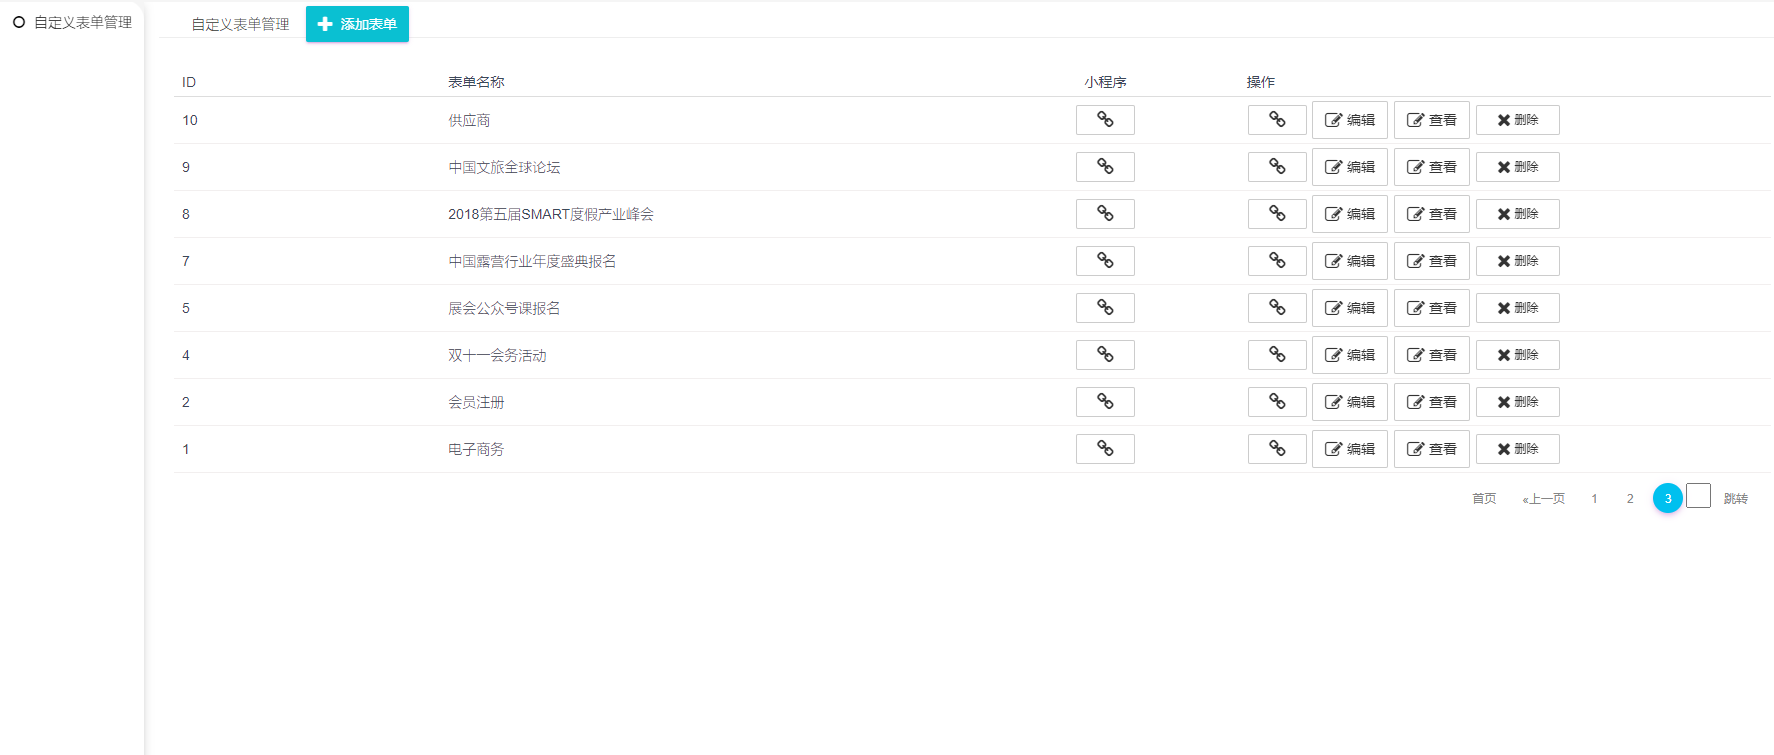This screenshot has width=1774, height=755.
Task: Add a new form with 添加表单 button
Action: [x=357, y=24]
